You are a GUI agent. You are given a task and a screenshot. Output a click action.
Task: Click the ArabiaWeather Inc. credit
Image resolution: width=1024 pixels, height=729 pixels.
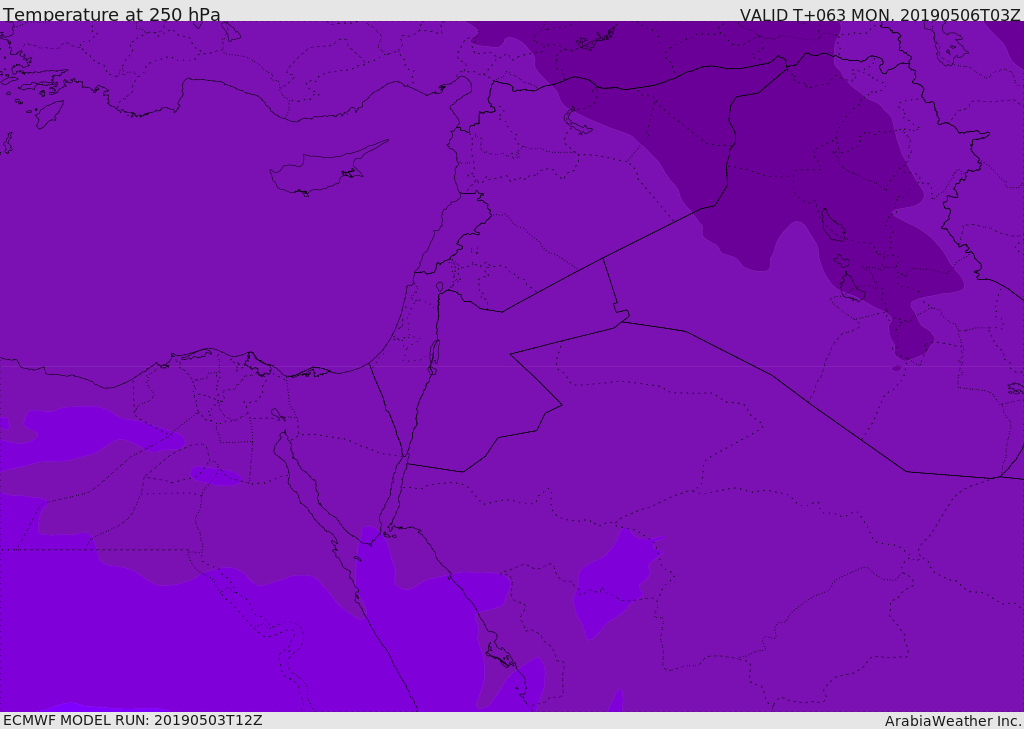pos(953,720)
